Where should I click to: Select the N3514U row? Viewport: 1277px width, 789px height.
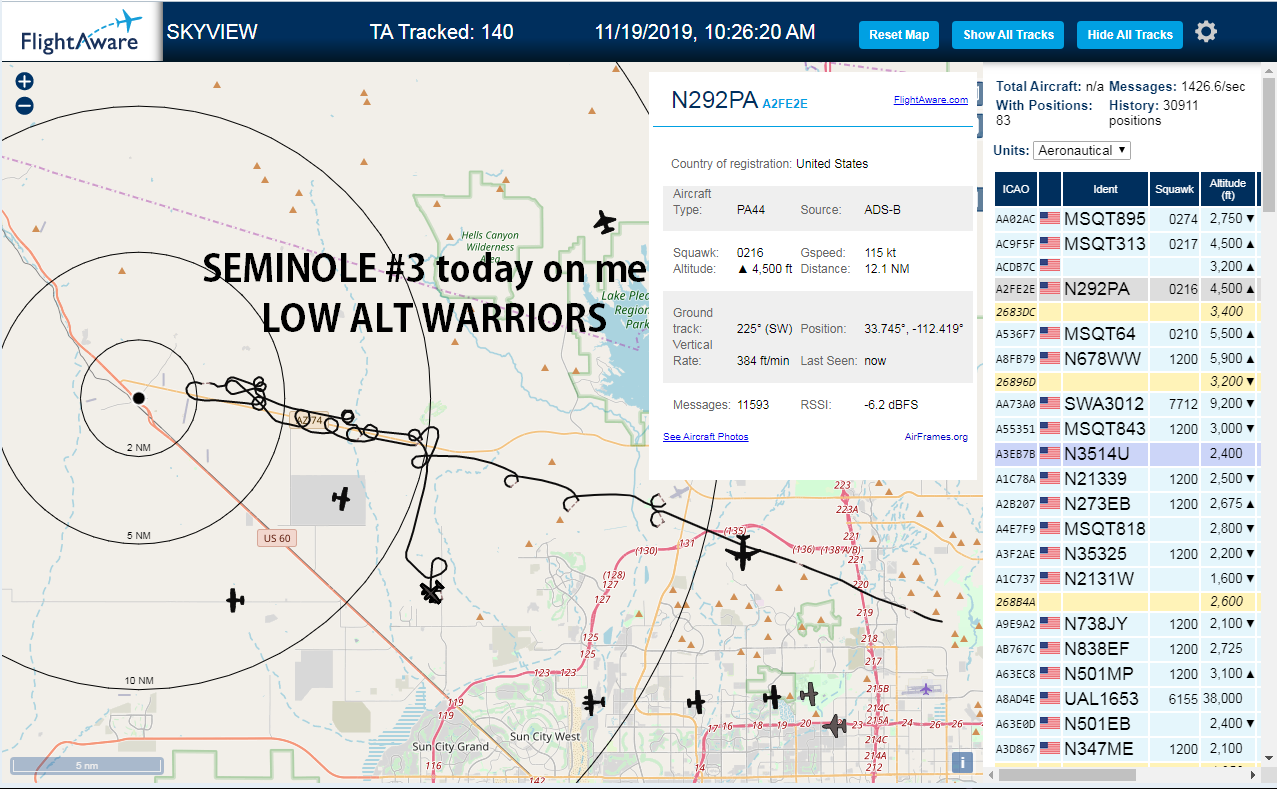click(1126, 453)
